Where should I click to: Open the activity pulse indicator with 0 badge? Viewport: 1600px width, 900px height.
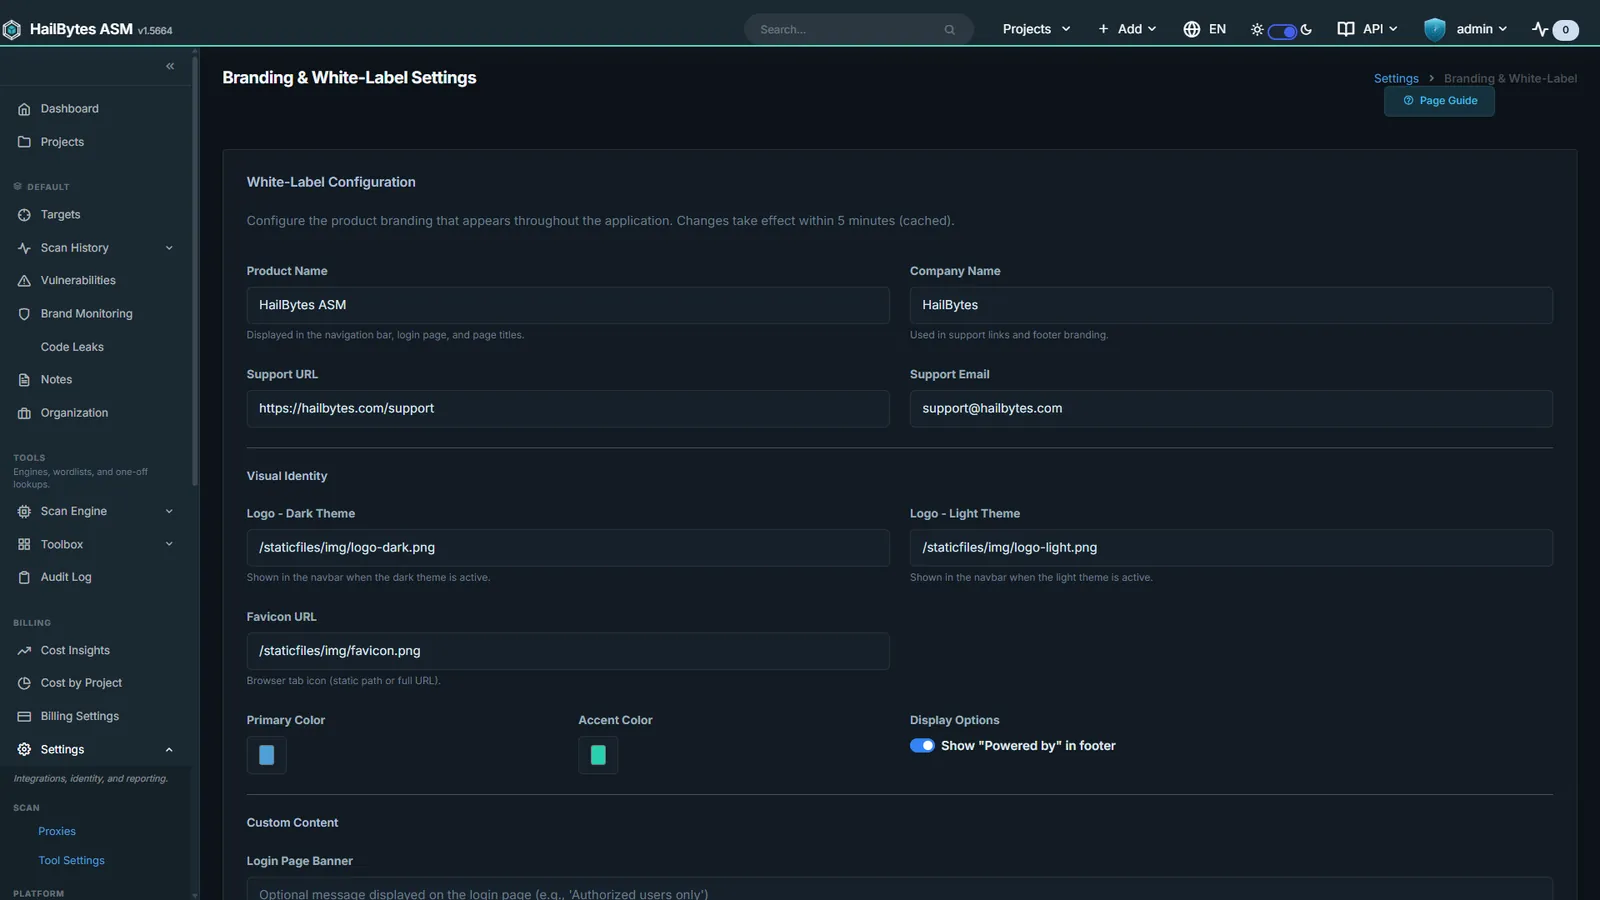pos(1555,29)
